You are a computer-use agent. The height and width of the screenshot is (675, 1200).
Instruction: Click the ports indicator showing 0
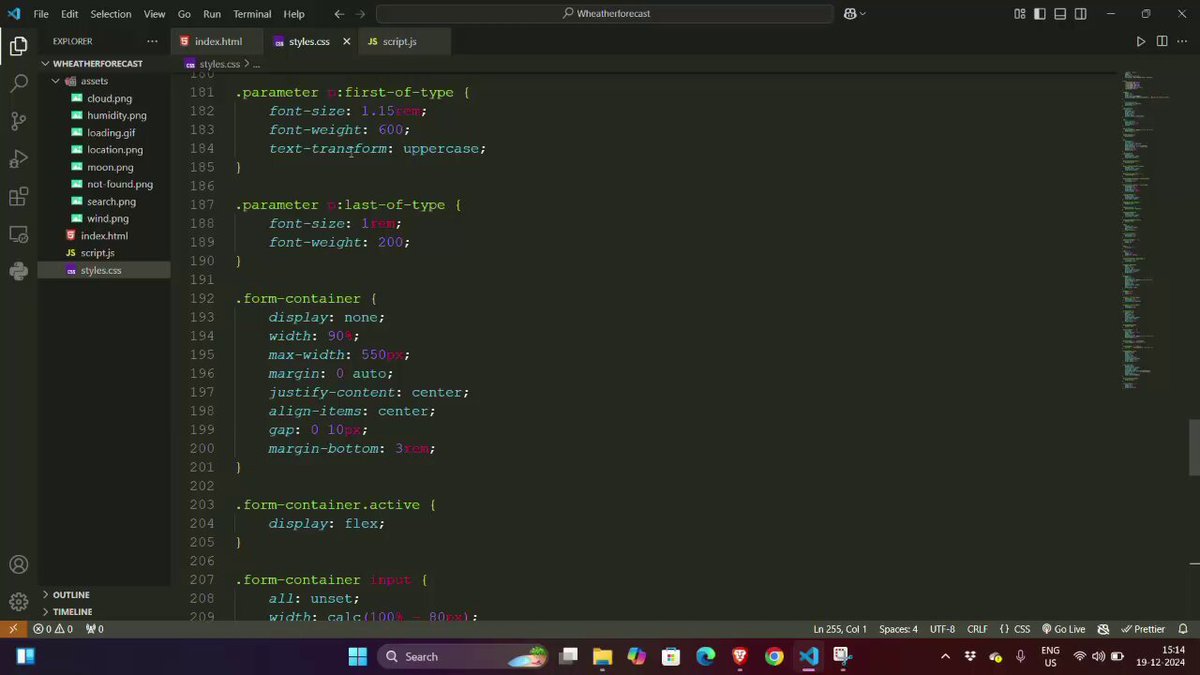(94, 629)
